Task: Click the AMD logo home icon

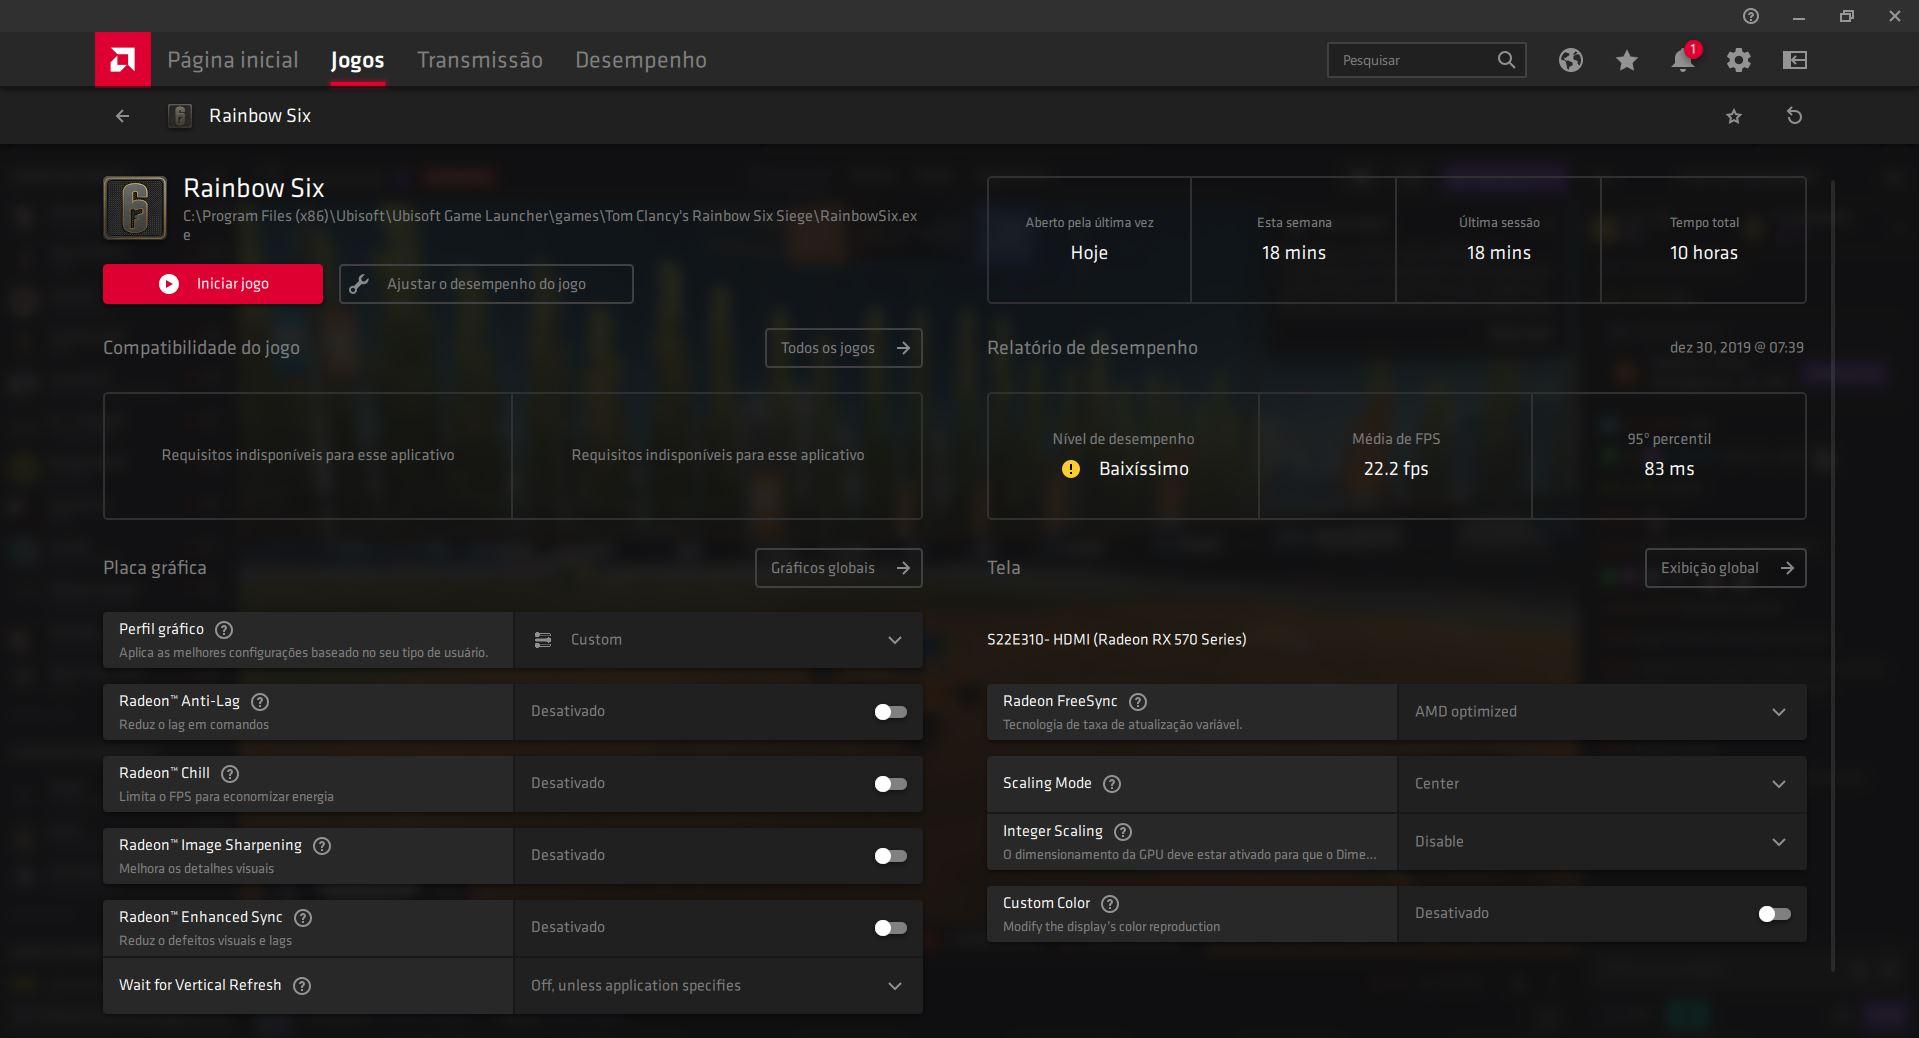Action: click(x=122, y=60)
